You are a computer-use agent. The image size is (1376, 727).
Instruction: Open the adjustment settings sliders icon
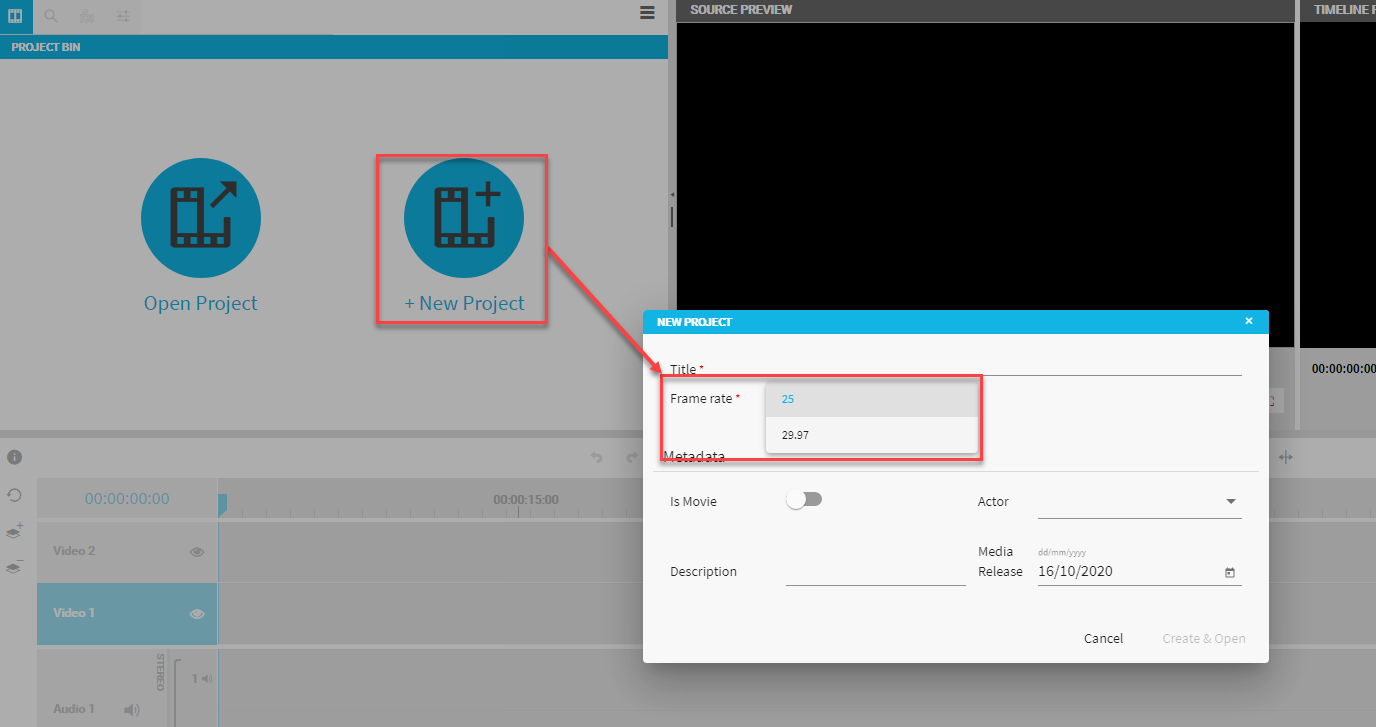pos(122,16)
